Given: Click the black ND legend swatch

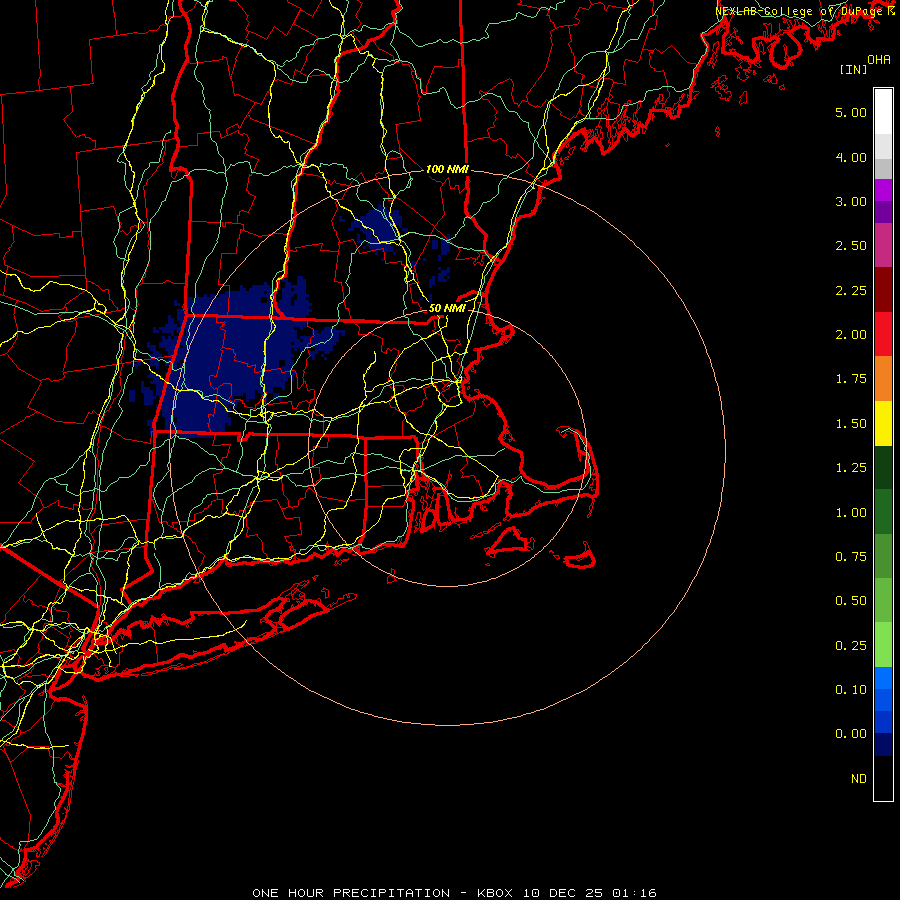Looking at the screenshot, I should [883, 778].
